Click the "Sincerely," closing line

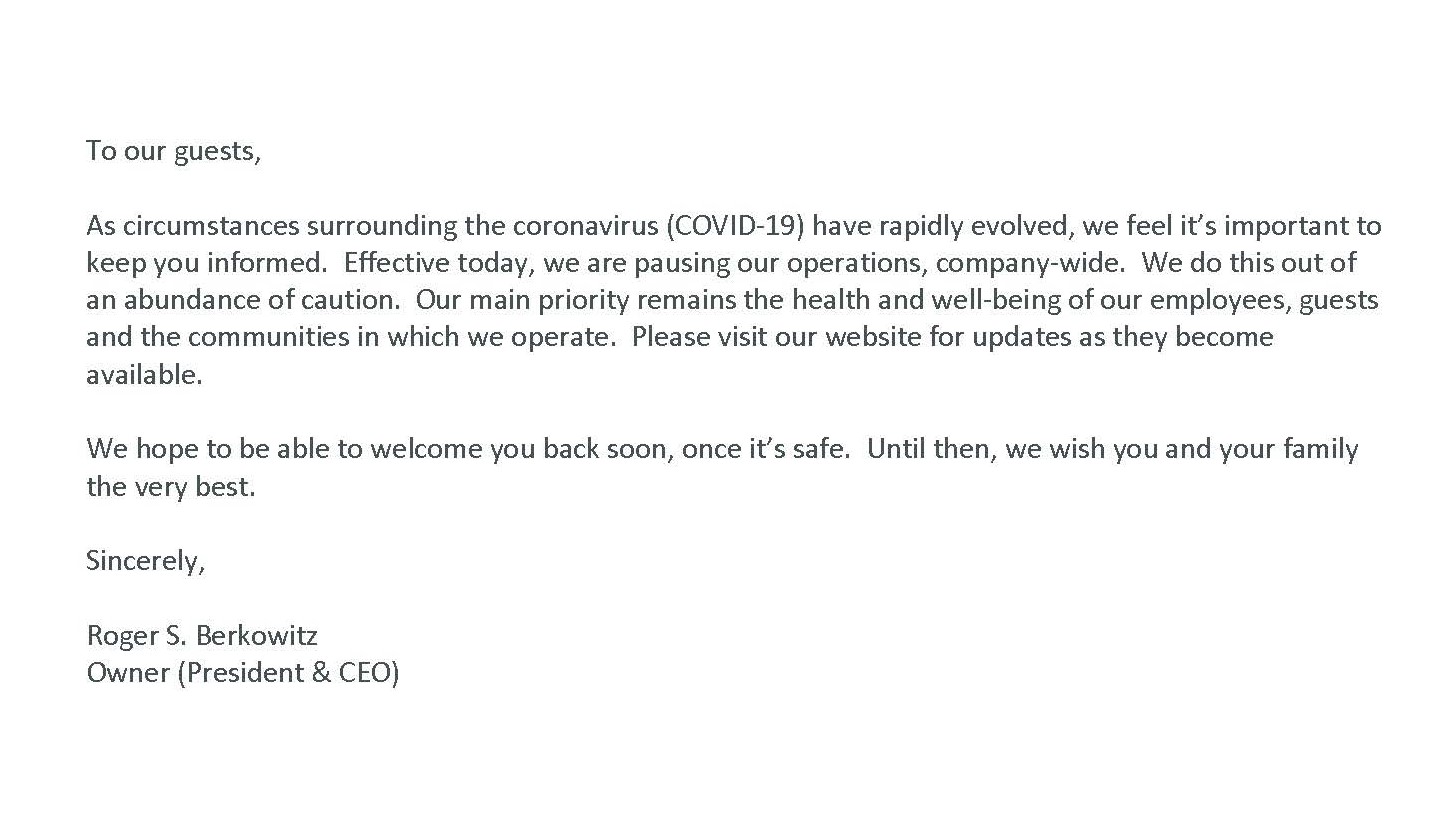[146, 561]
